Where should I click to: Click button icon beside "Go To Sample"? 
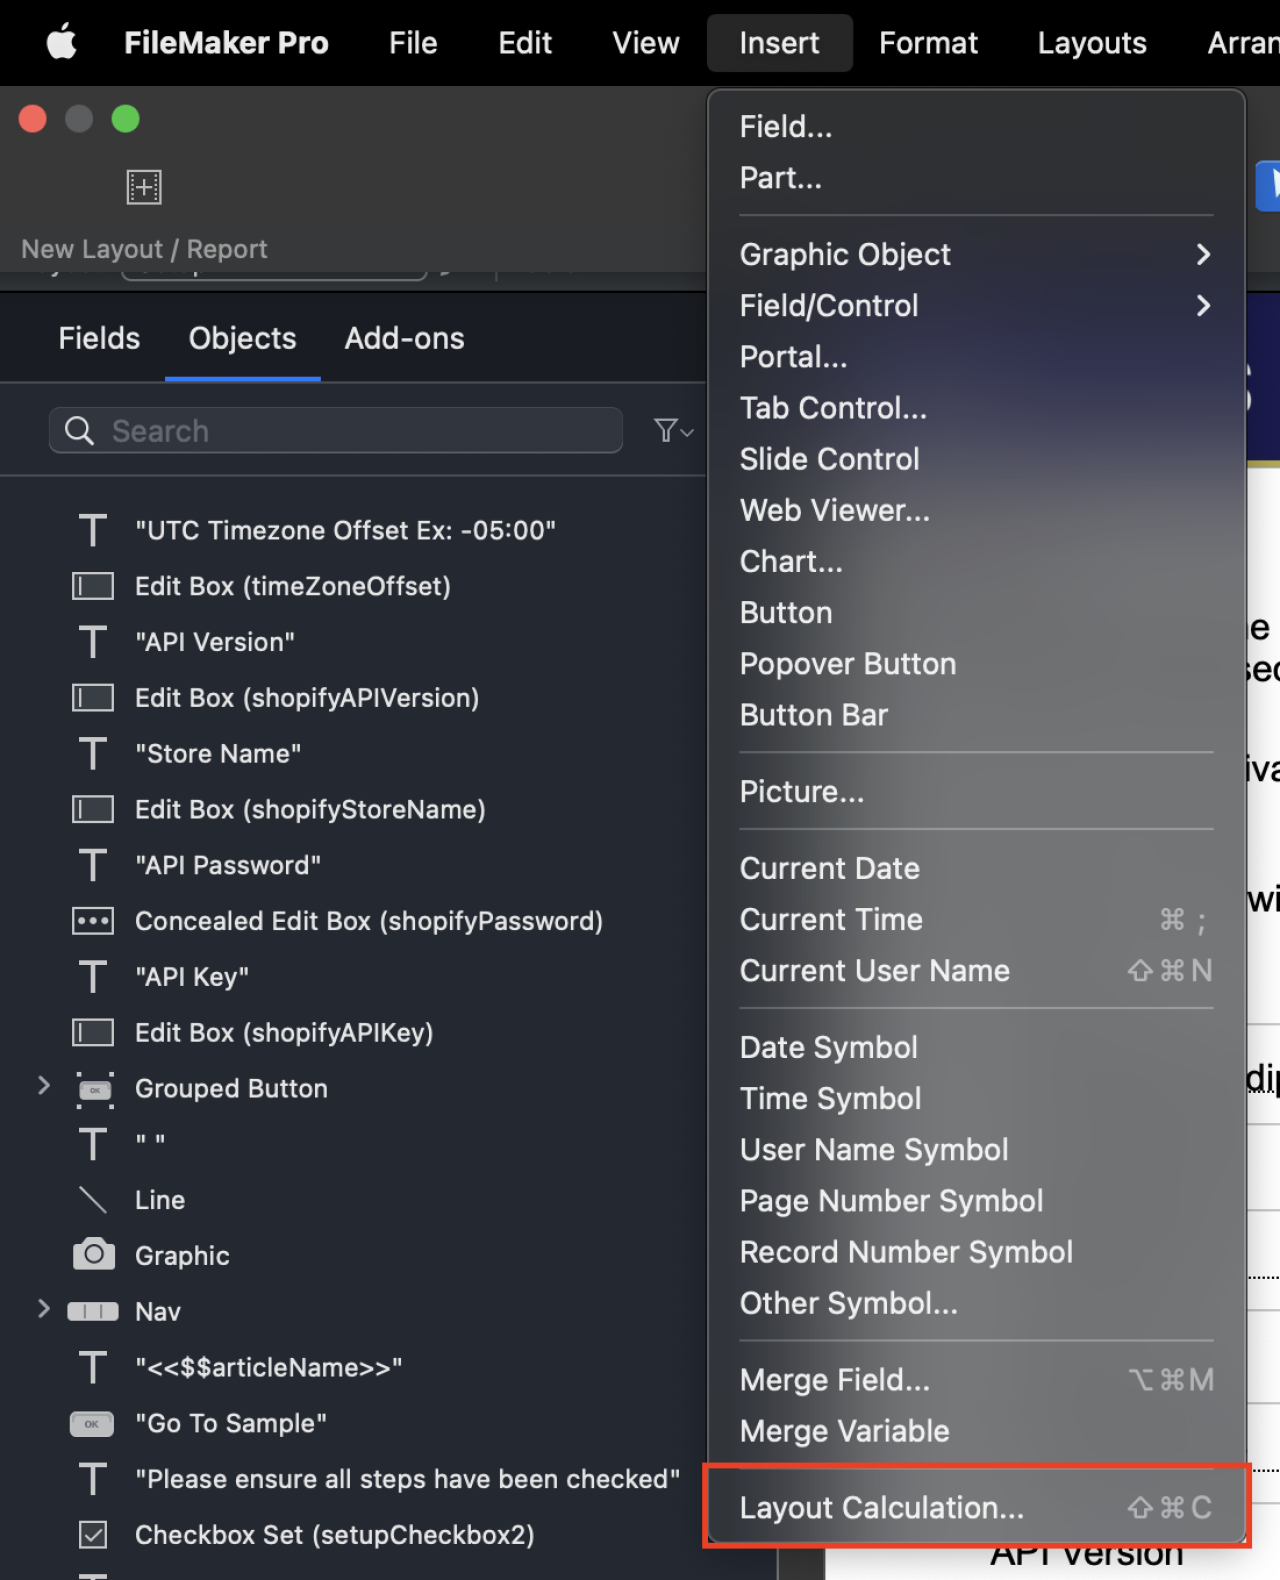(92, 1424)
